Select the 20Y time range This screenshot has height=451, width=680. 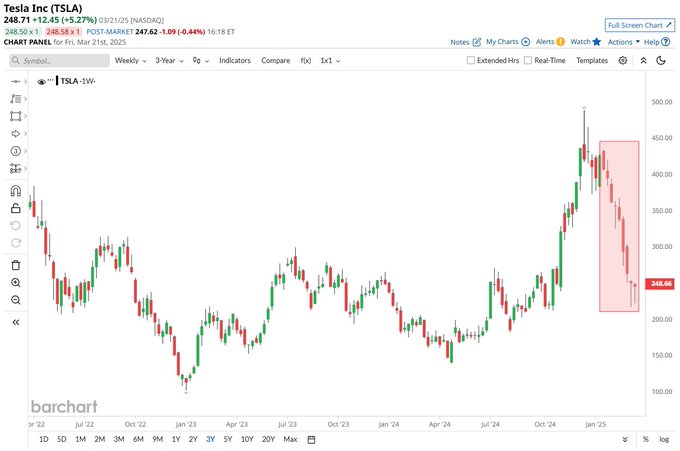268,439
